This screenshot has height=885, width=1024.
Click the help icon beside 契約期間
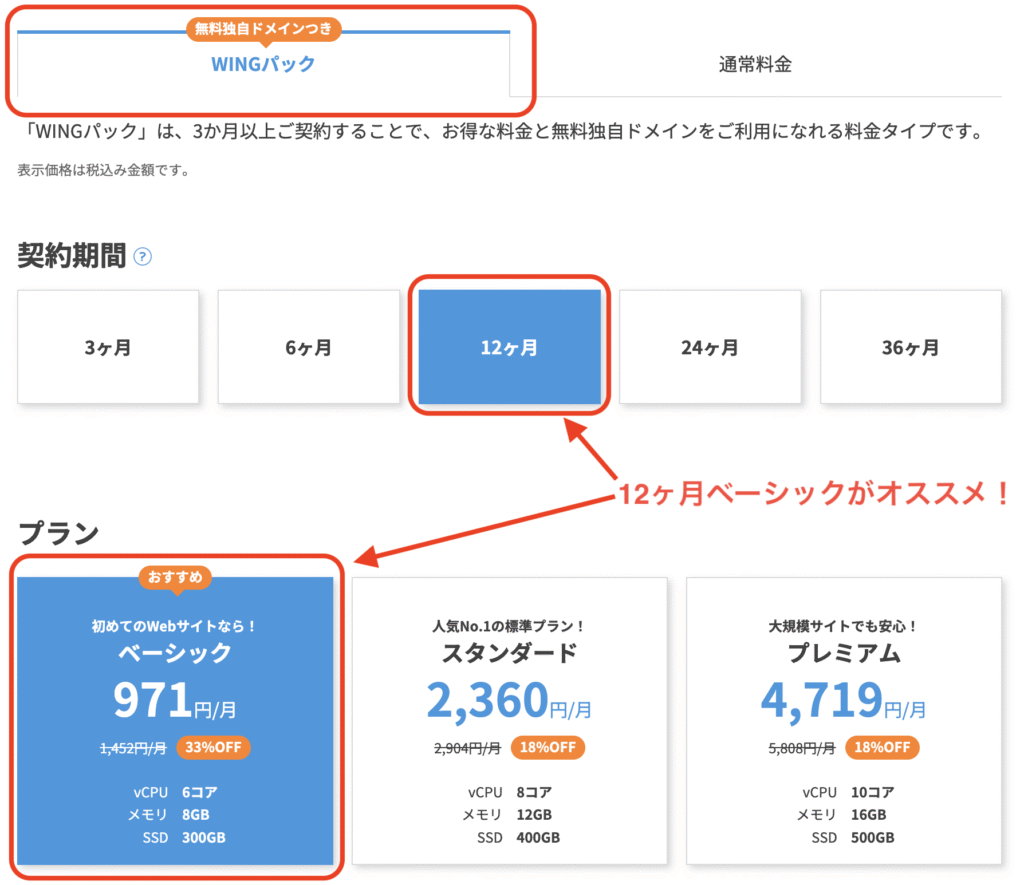[142, 257]
